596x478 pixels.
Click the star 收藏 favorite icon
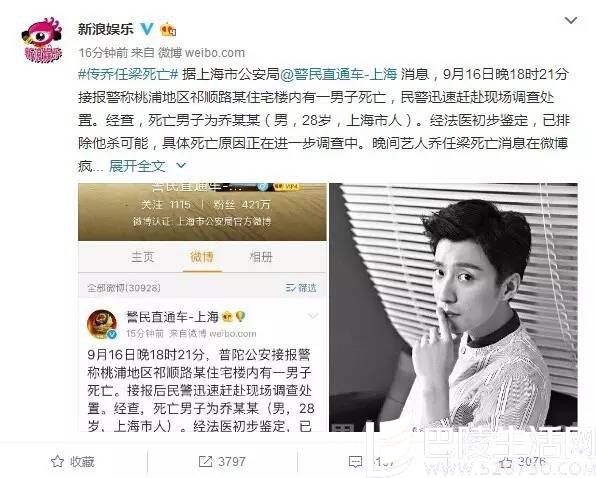coord(57,462)
